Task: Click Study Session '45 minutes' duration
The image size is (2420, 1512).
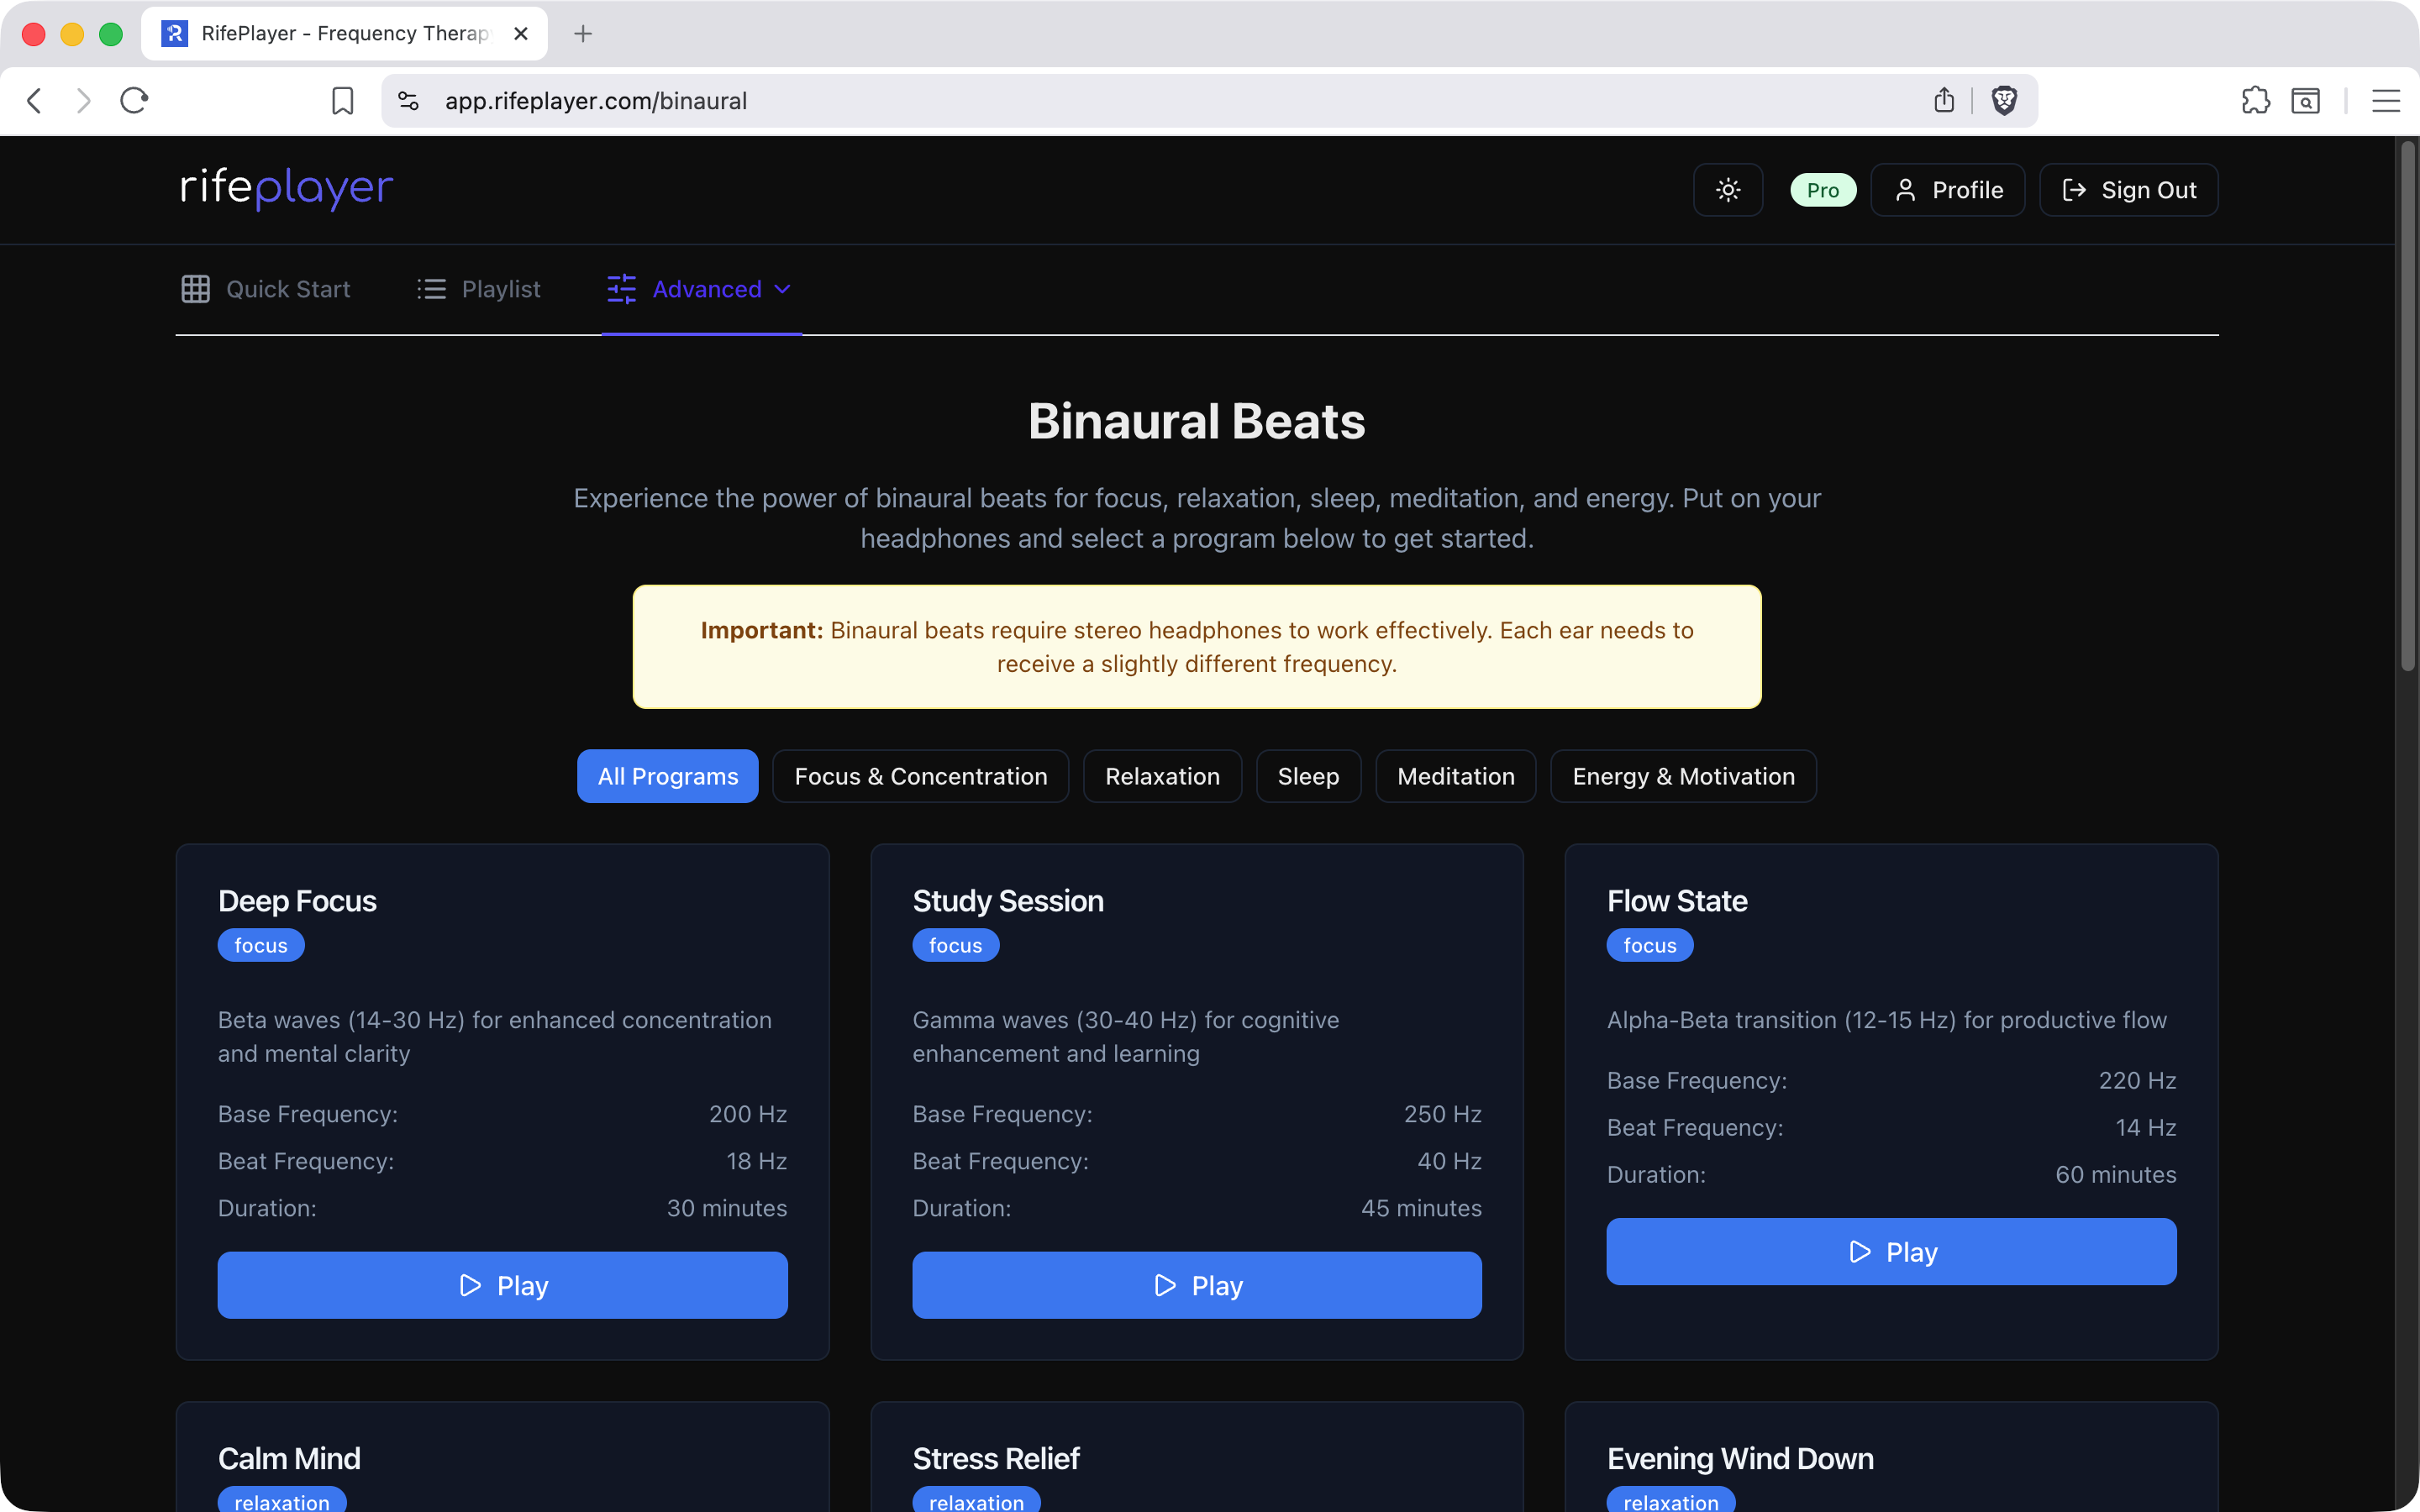Action: point(1421,1208)
